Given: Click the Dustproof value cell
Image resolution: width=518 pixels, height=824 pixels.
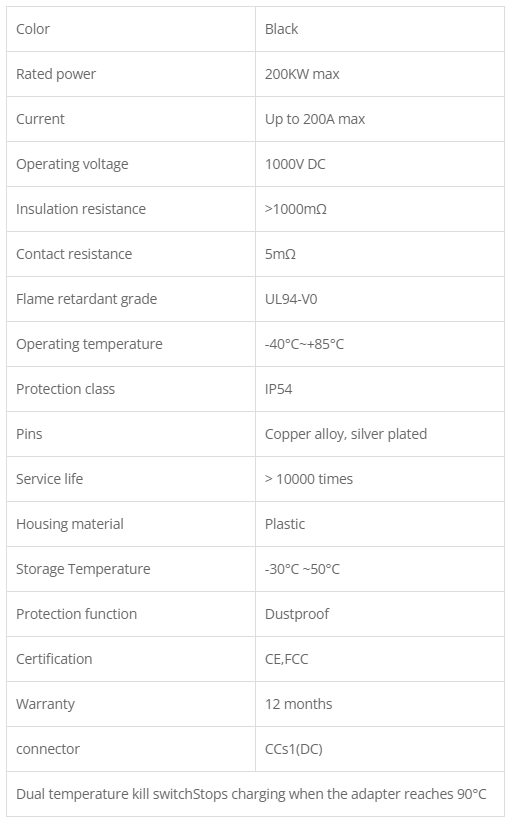Looking at the screenshot, I should [380, 614].
